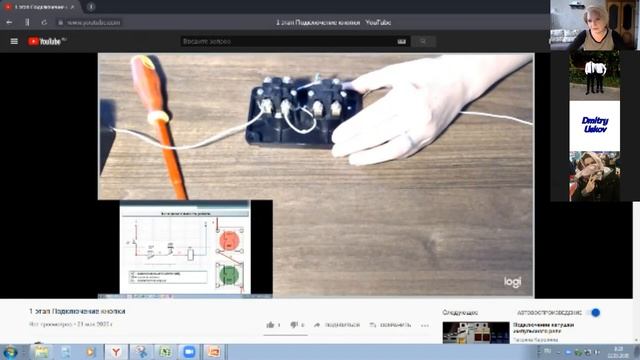
Task: Click the YouTube search input field
Action: 288,41
